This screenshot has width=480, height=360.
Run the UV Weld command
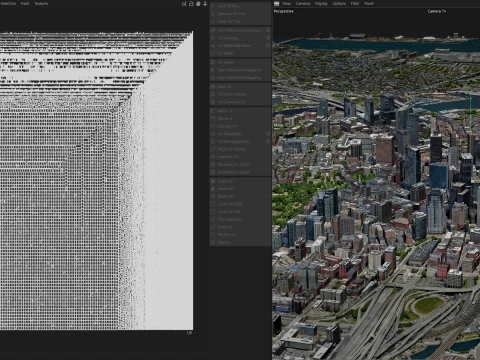coord(240,53)
